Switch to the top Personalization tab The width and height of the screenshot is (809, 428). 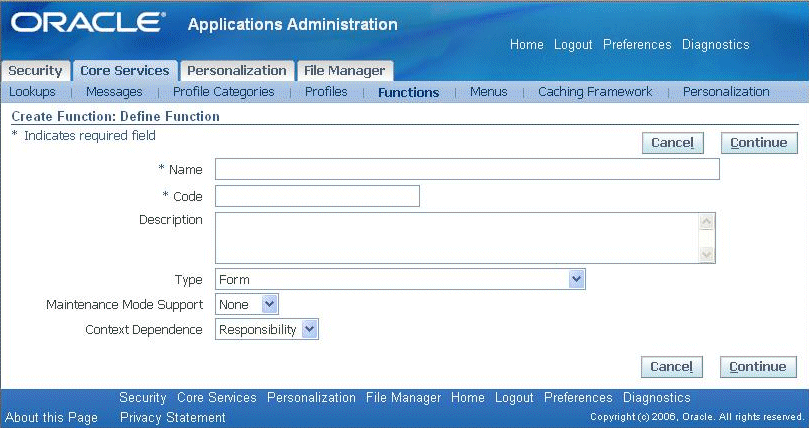[x=237, y=71]
